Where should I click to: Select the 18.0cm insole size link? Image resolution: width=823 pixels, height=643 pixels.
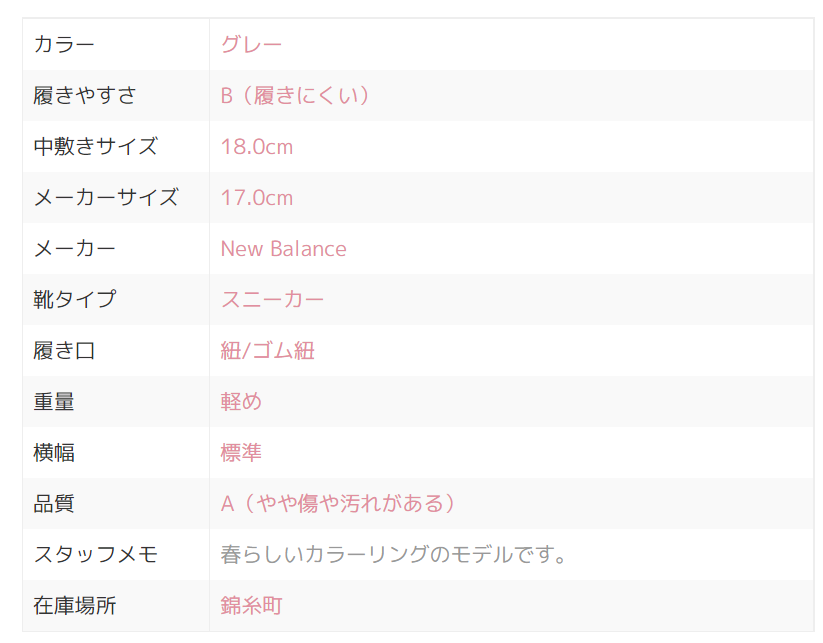257,147
